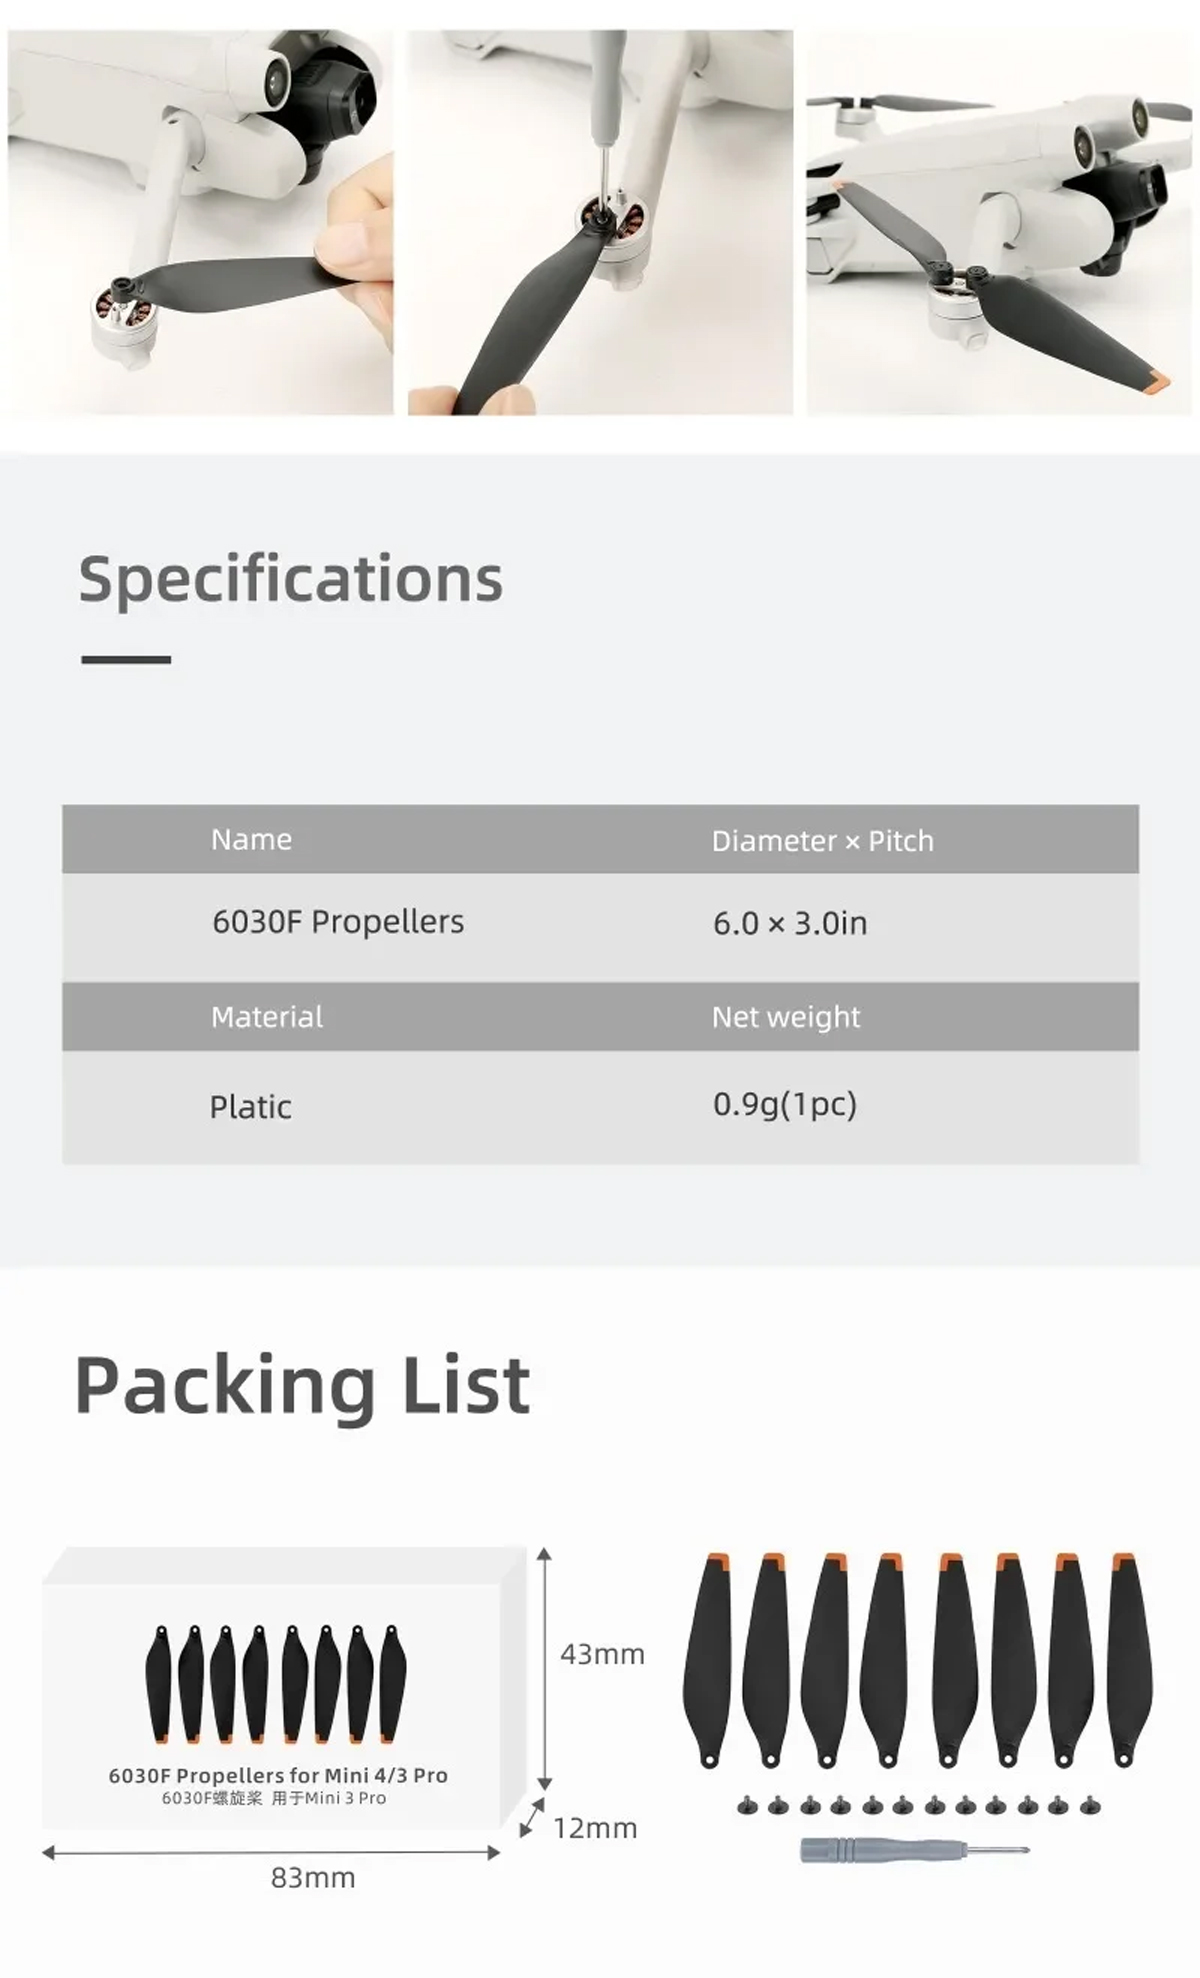The image size is (1200, 1978).
Task: Click the 83mm width dimension label
Action: 313,1878
